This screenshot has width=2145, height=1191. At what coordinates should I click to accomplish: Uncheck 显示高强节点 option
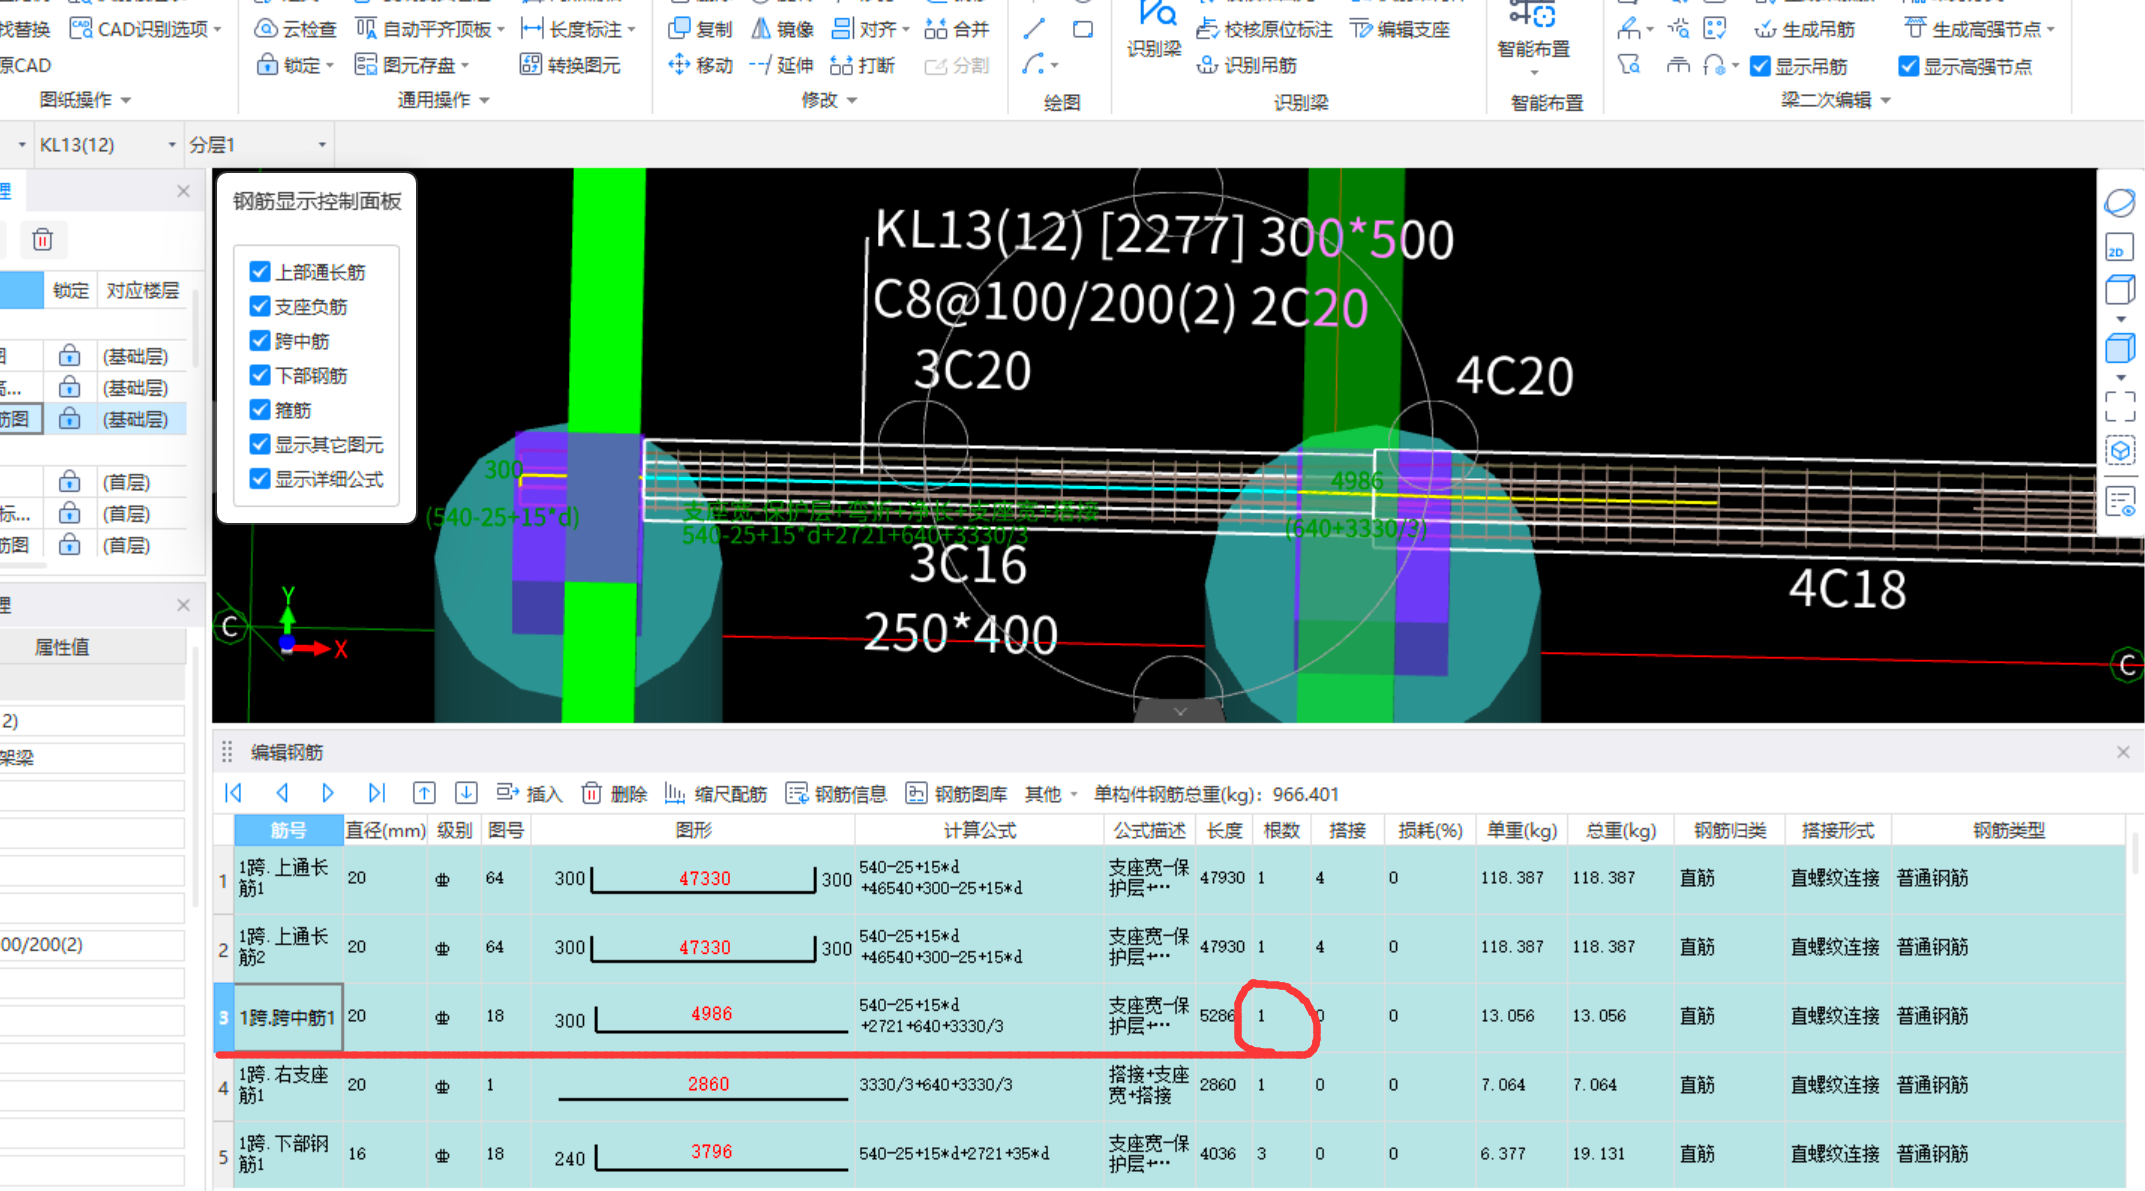tap(1909, 66)
